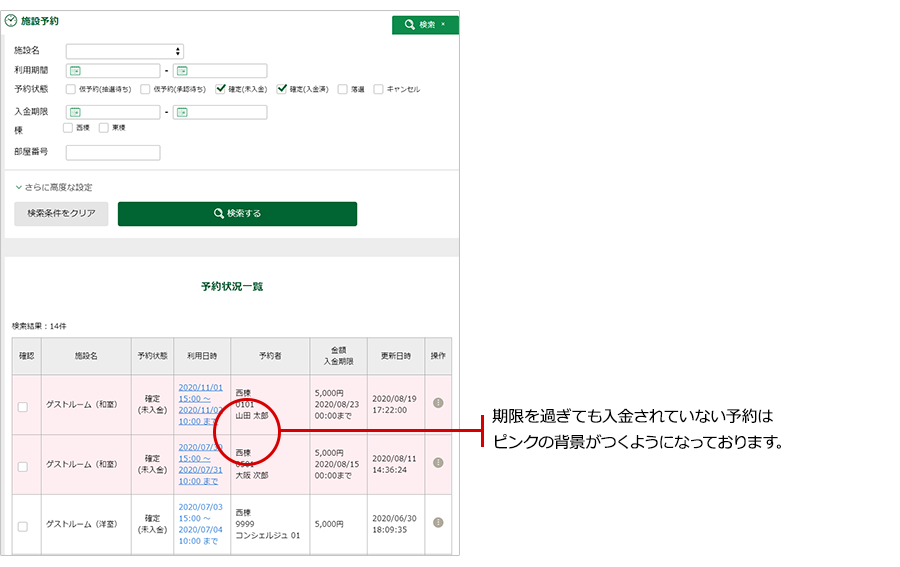Open calendar icon for 利用期間 end date

coord(182,71)
